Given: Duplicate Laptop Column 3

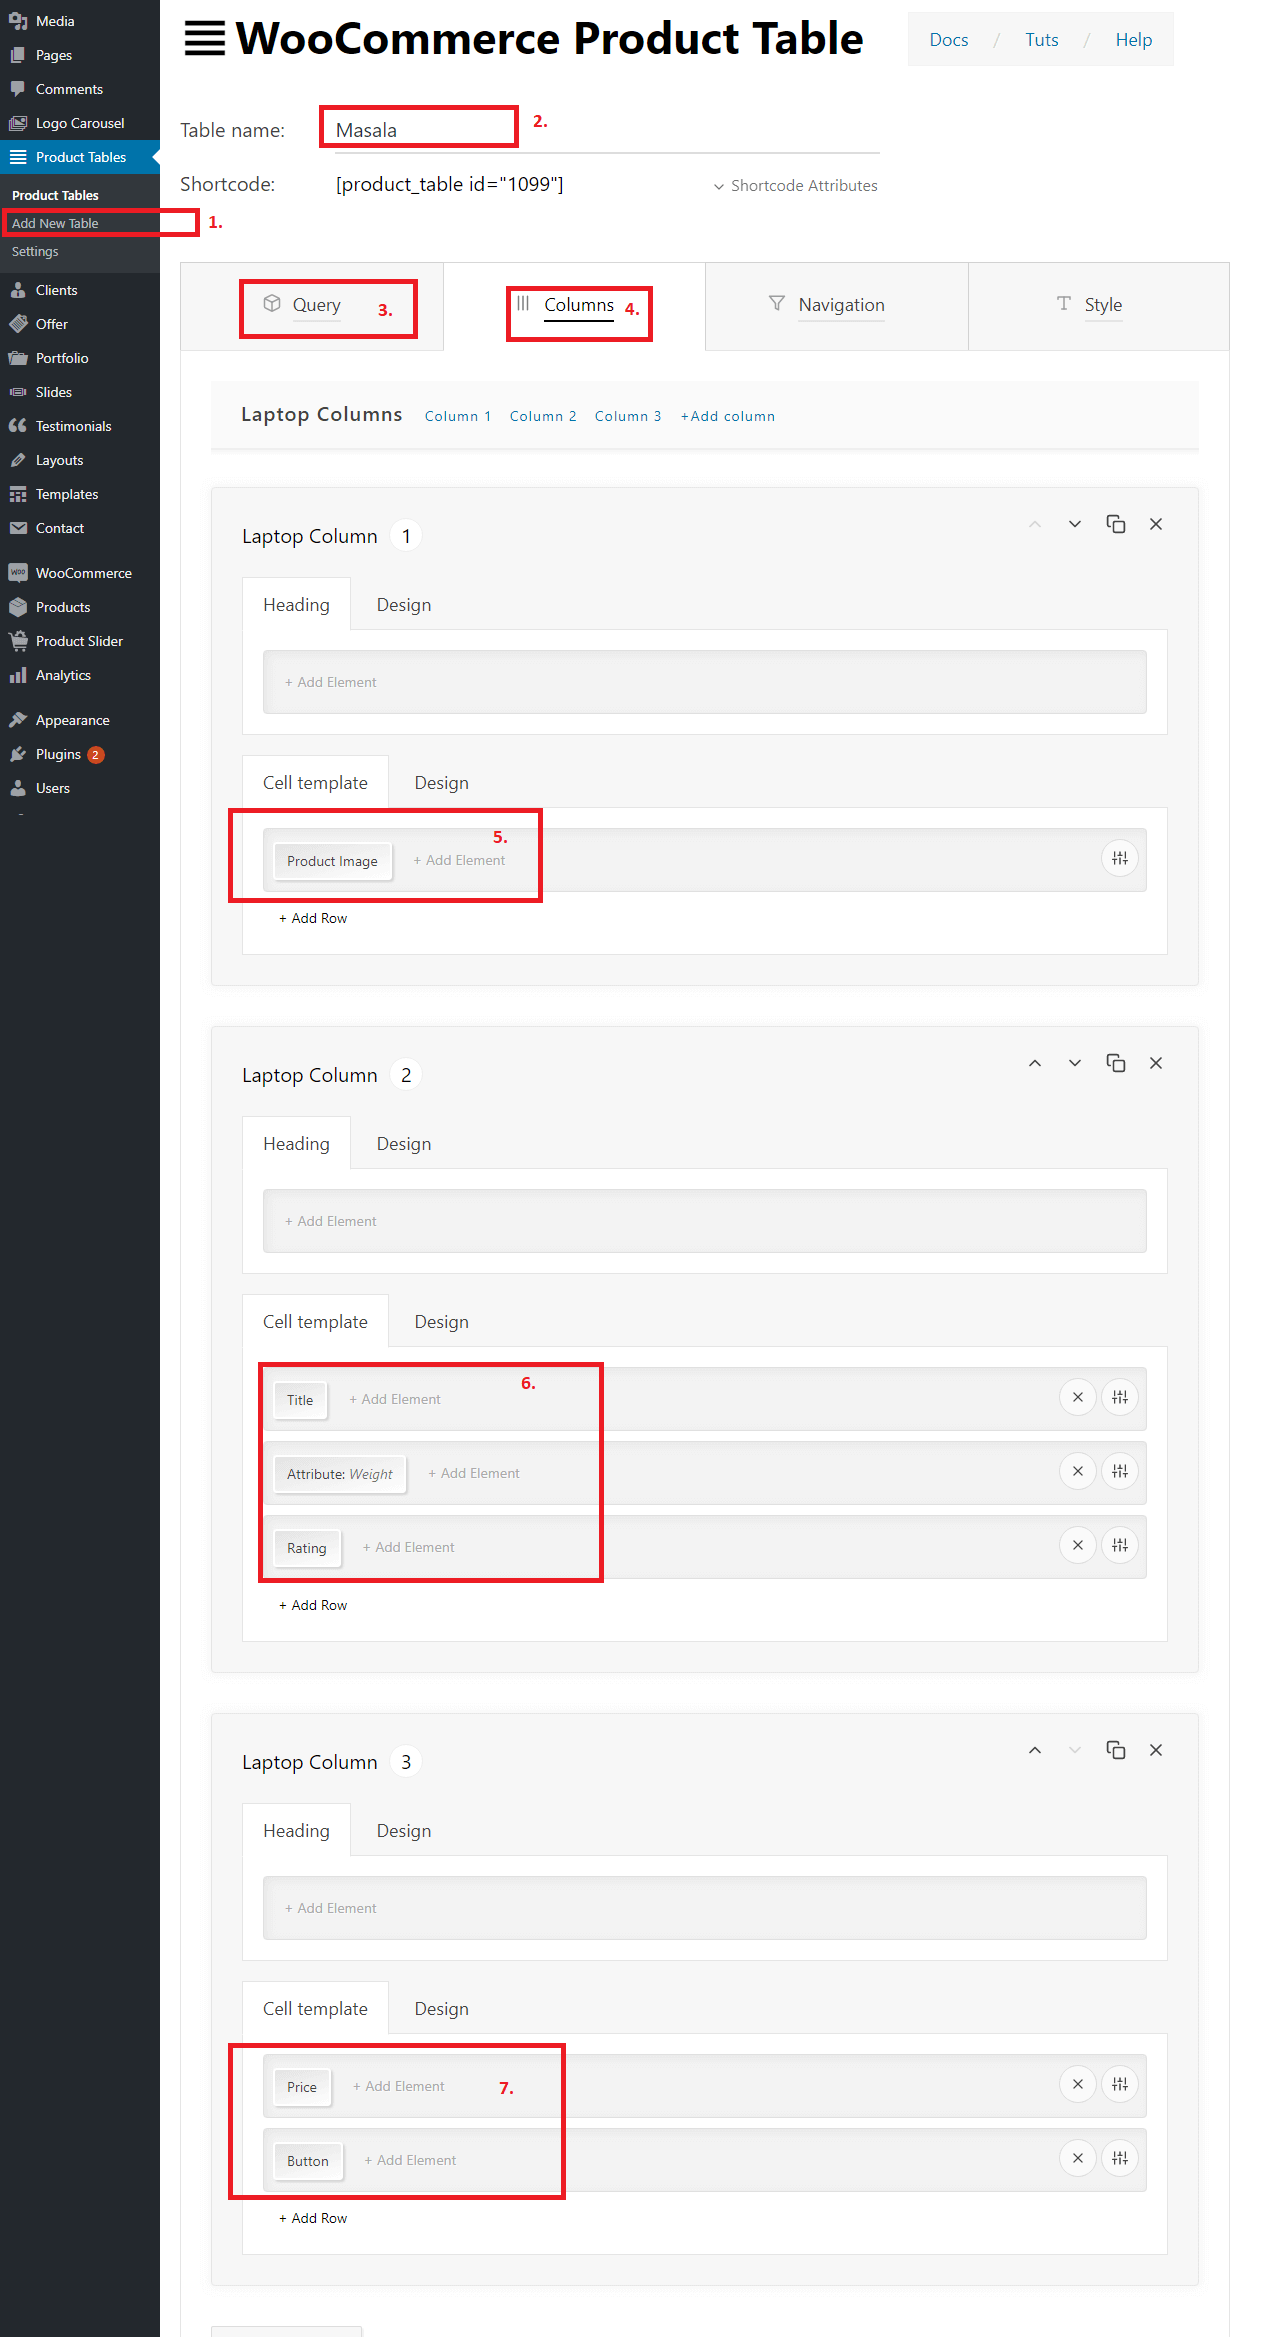Looking at the screenshot, I should coord(1116,1750).
